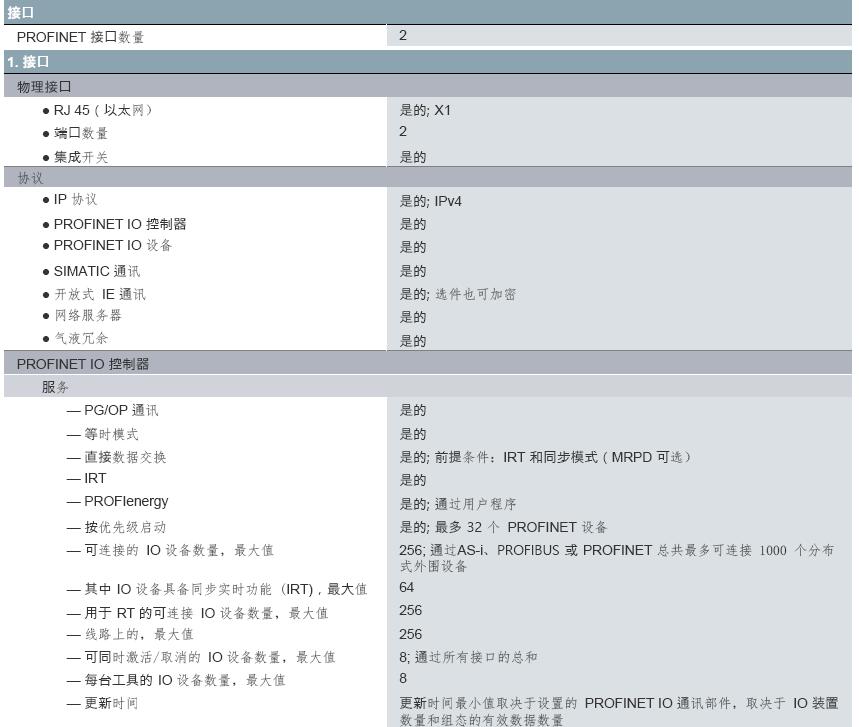Click the "协议" subsection header
The height and width of the screenshot is (727, 859).
428,178
